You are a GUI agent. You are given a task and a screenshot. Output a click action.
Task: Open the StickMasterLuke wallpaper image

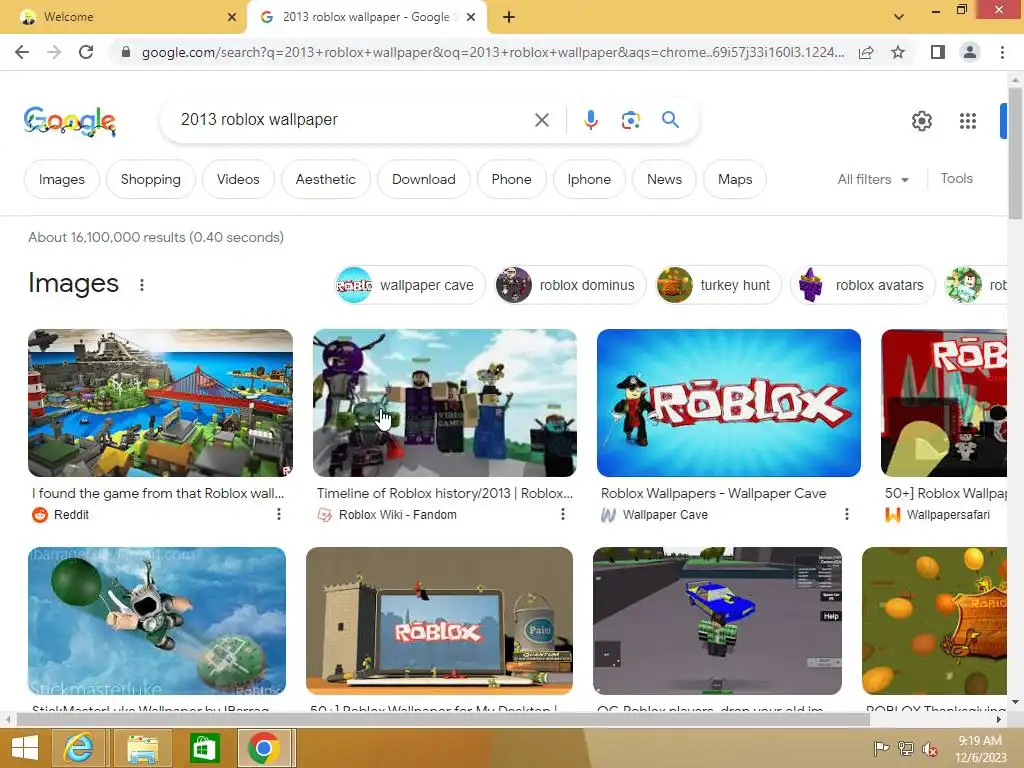tap(157, 621)
